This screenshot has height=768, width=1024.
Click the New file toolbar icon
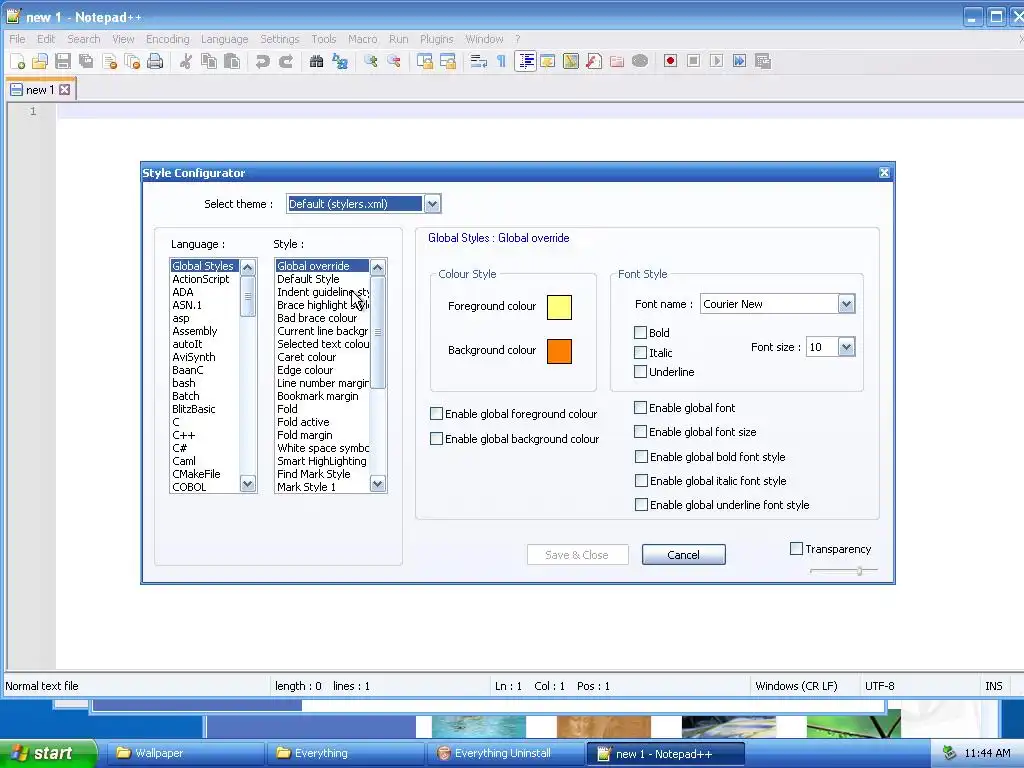[18, 61]
